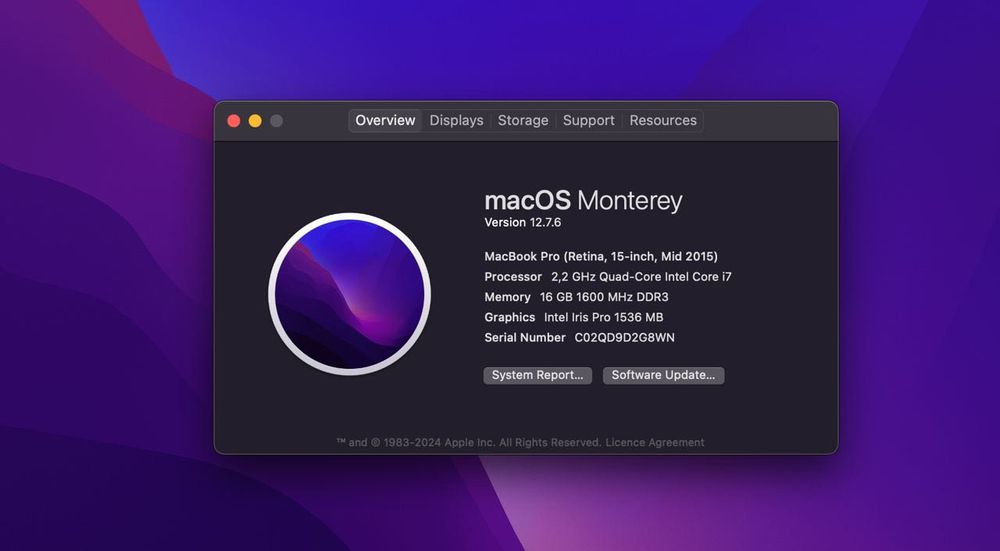
Task: Select the MacBook Pro (Retina, 15-inch, Mid 2015) line
Action: 601,256
